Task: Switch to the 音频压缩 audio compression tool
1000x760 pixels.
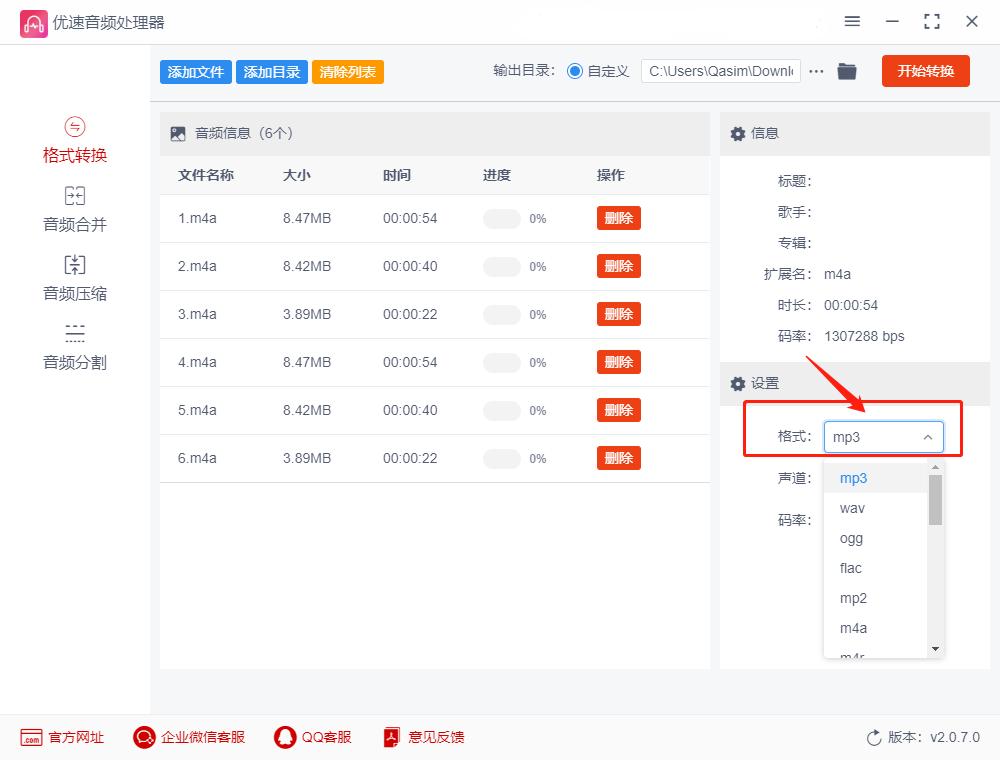Action: coord(75,278)
